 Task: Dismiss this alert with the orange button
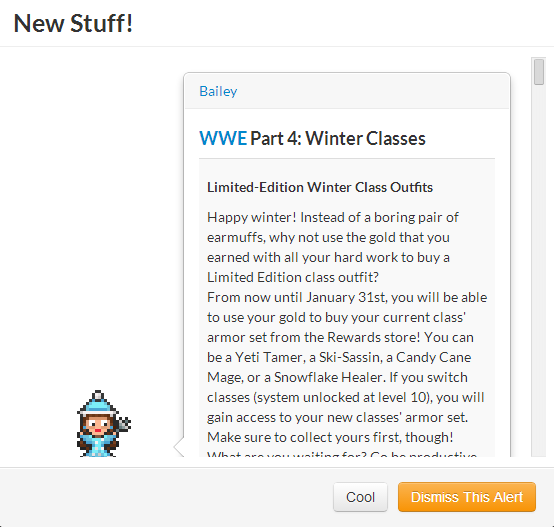[467, 497]
